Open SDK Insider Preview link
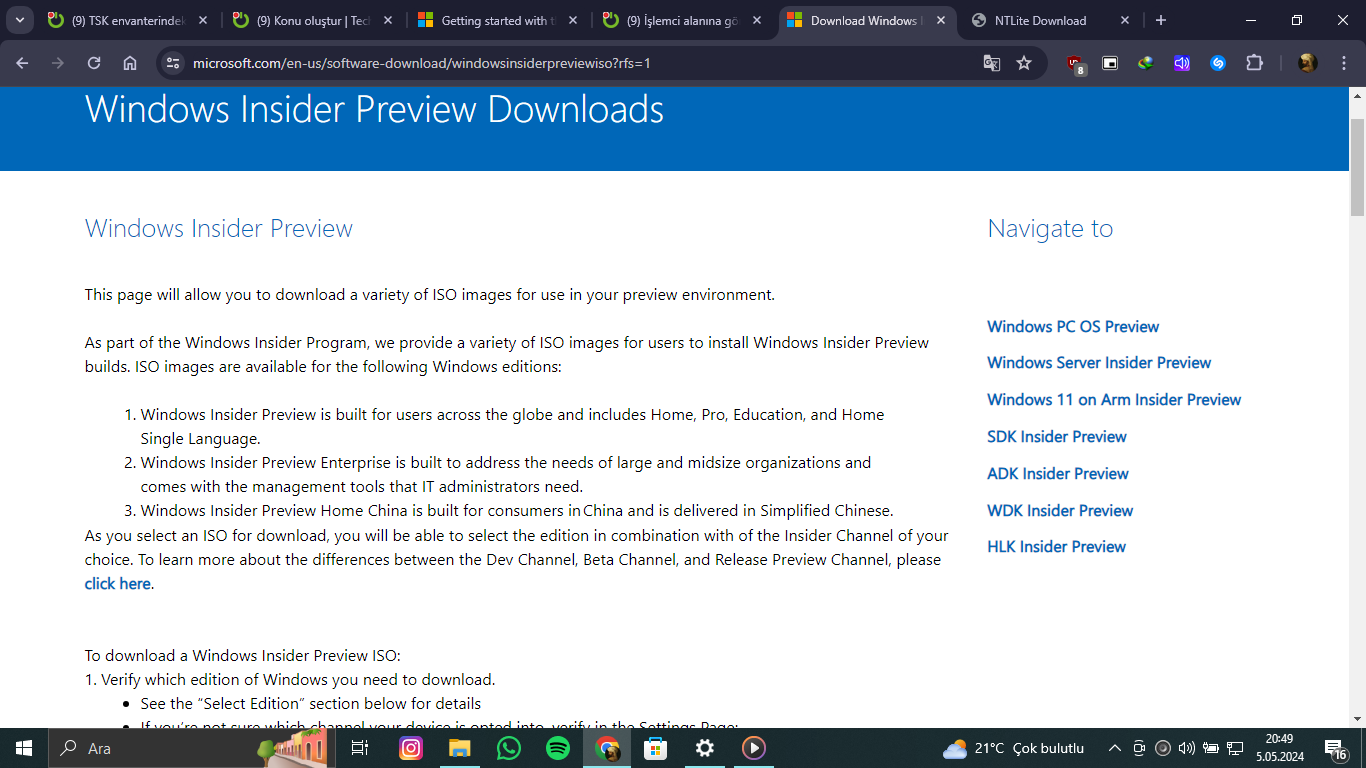Screen dimensions: 1366x768 pyautogui.click(x=1057, y=437)
